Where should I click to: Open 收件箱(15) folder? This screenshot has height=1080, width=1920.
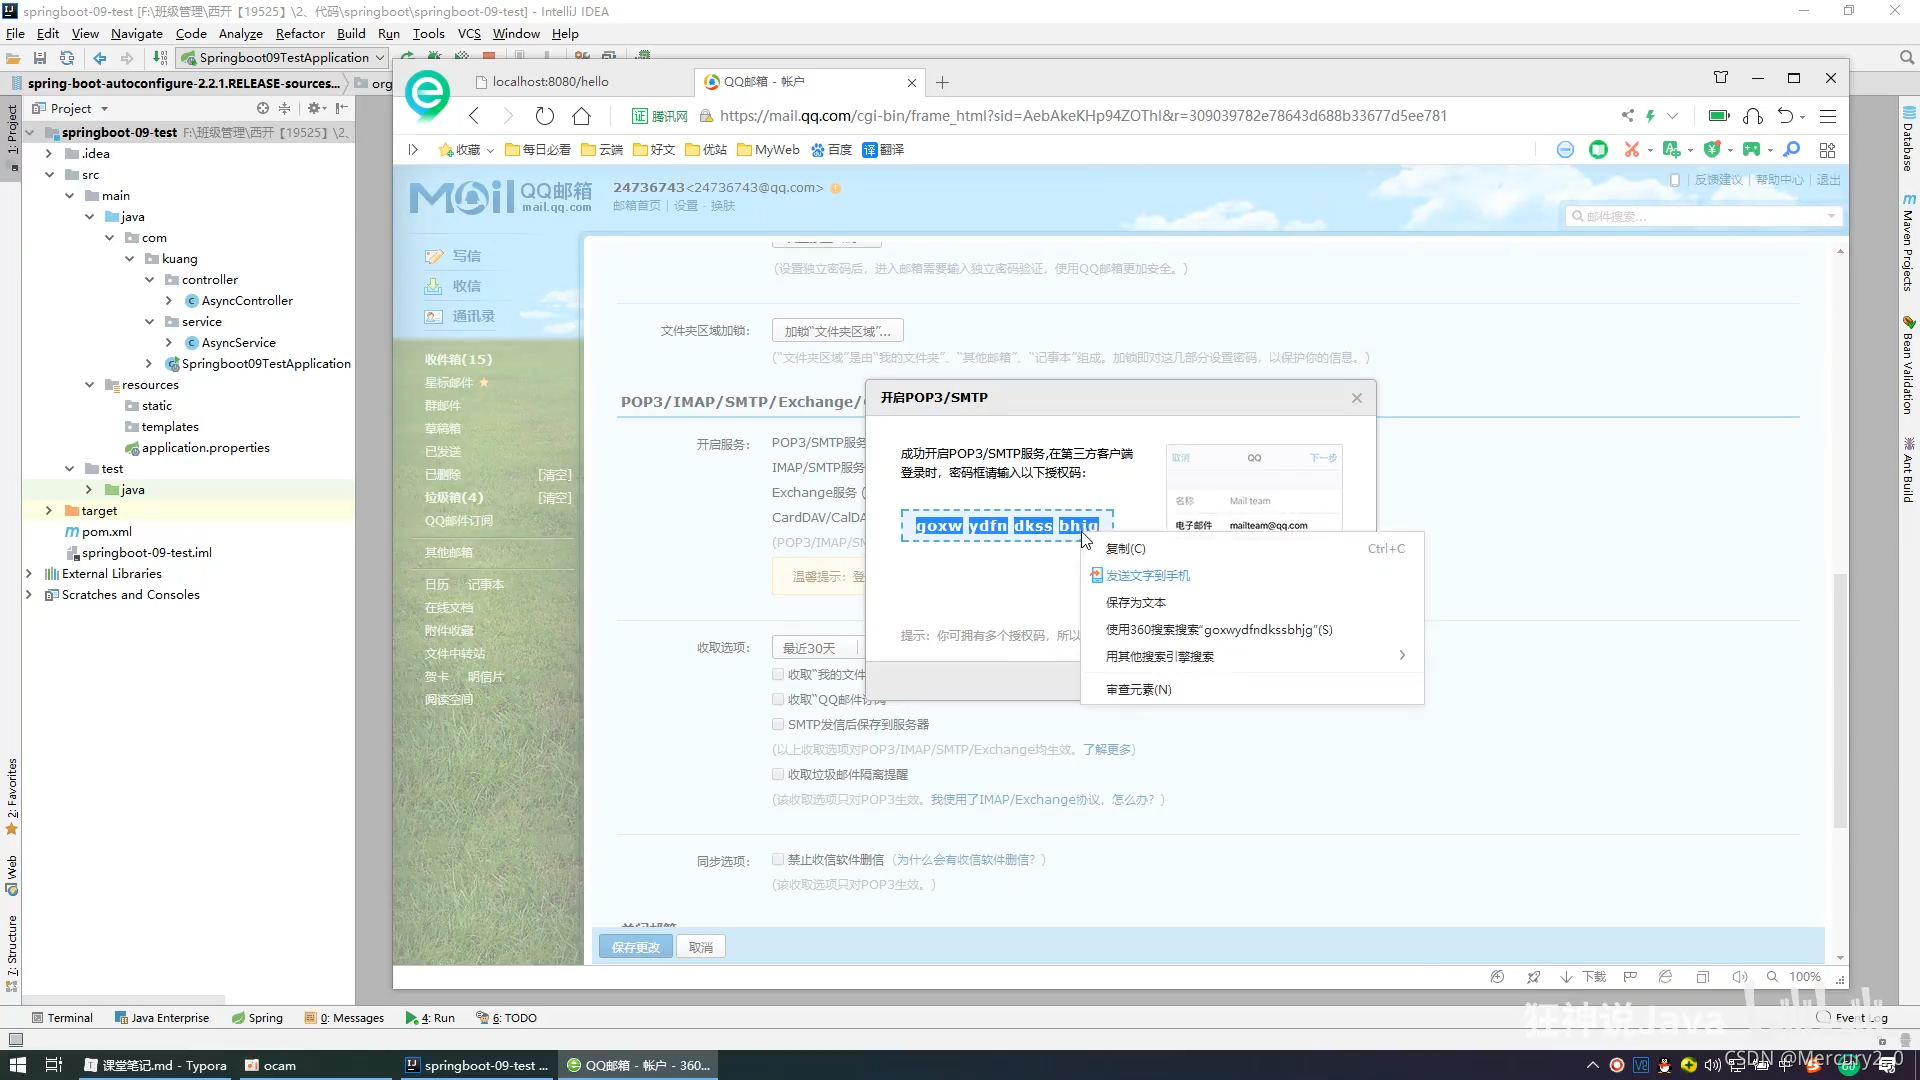[459, 360]
